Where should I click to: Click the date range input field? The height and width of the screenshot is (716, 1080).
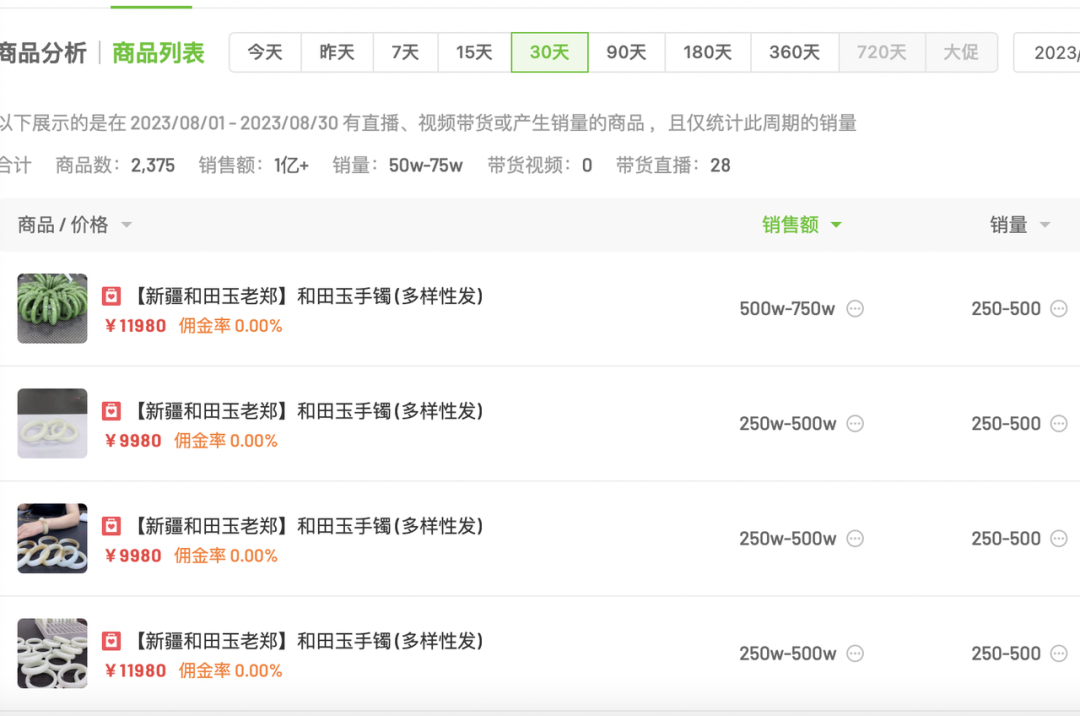[1048, 52]
